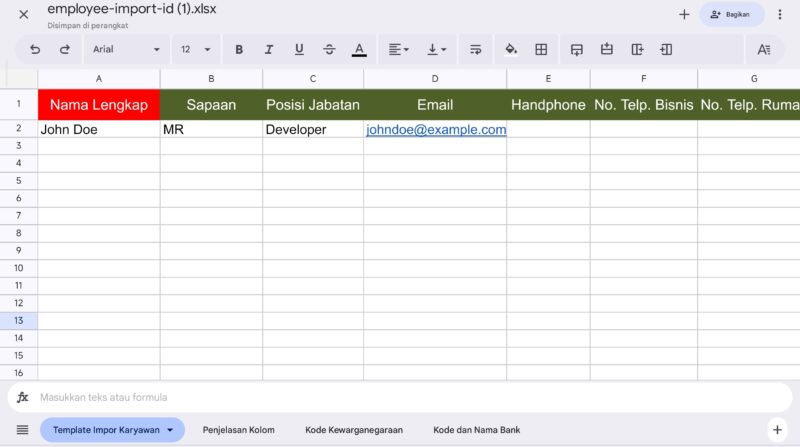Expand the font size 12 dropdown

pos(196,49)
